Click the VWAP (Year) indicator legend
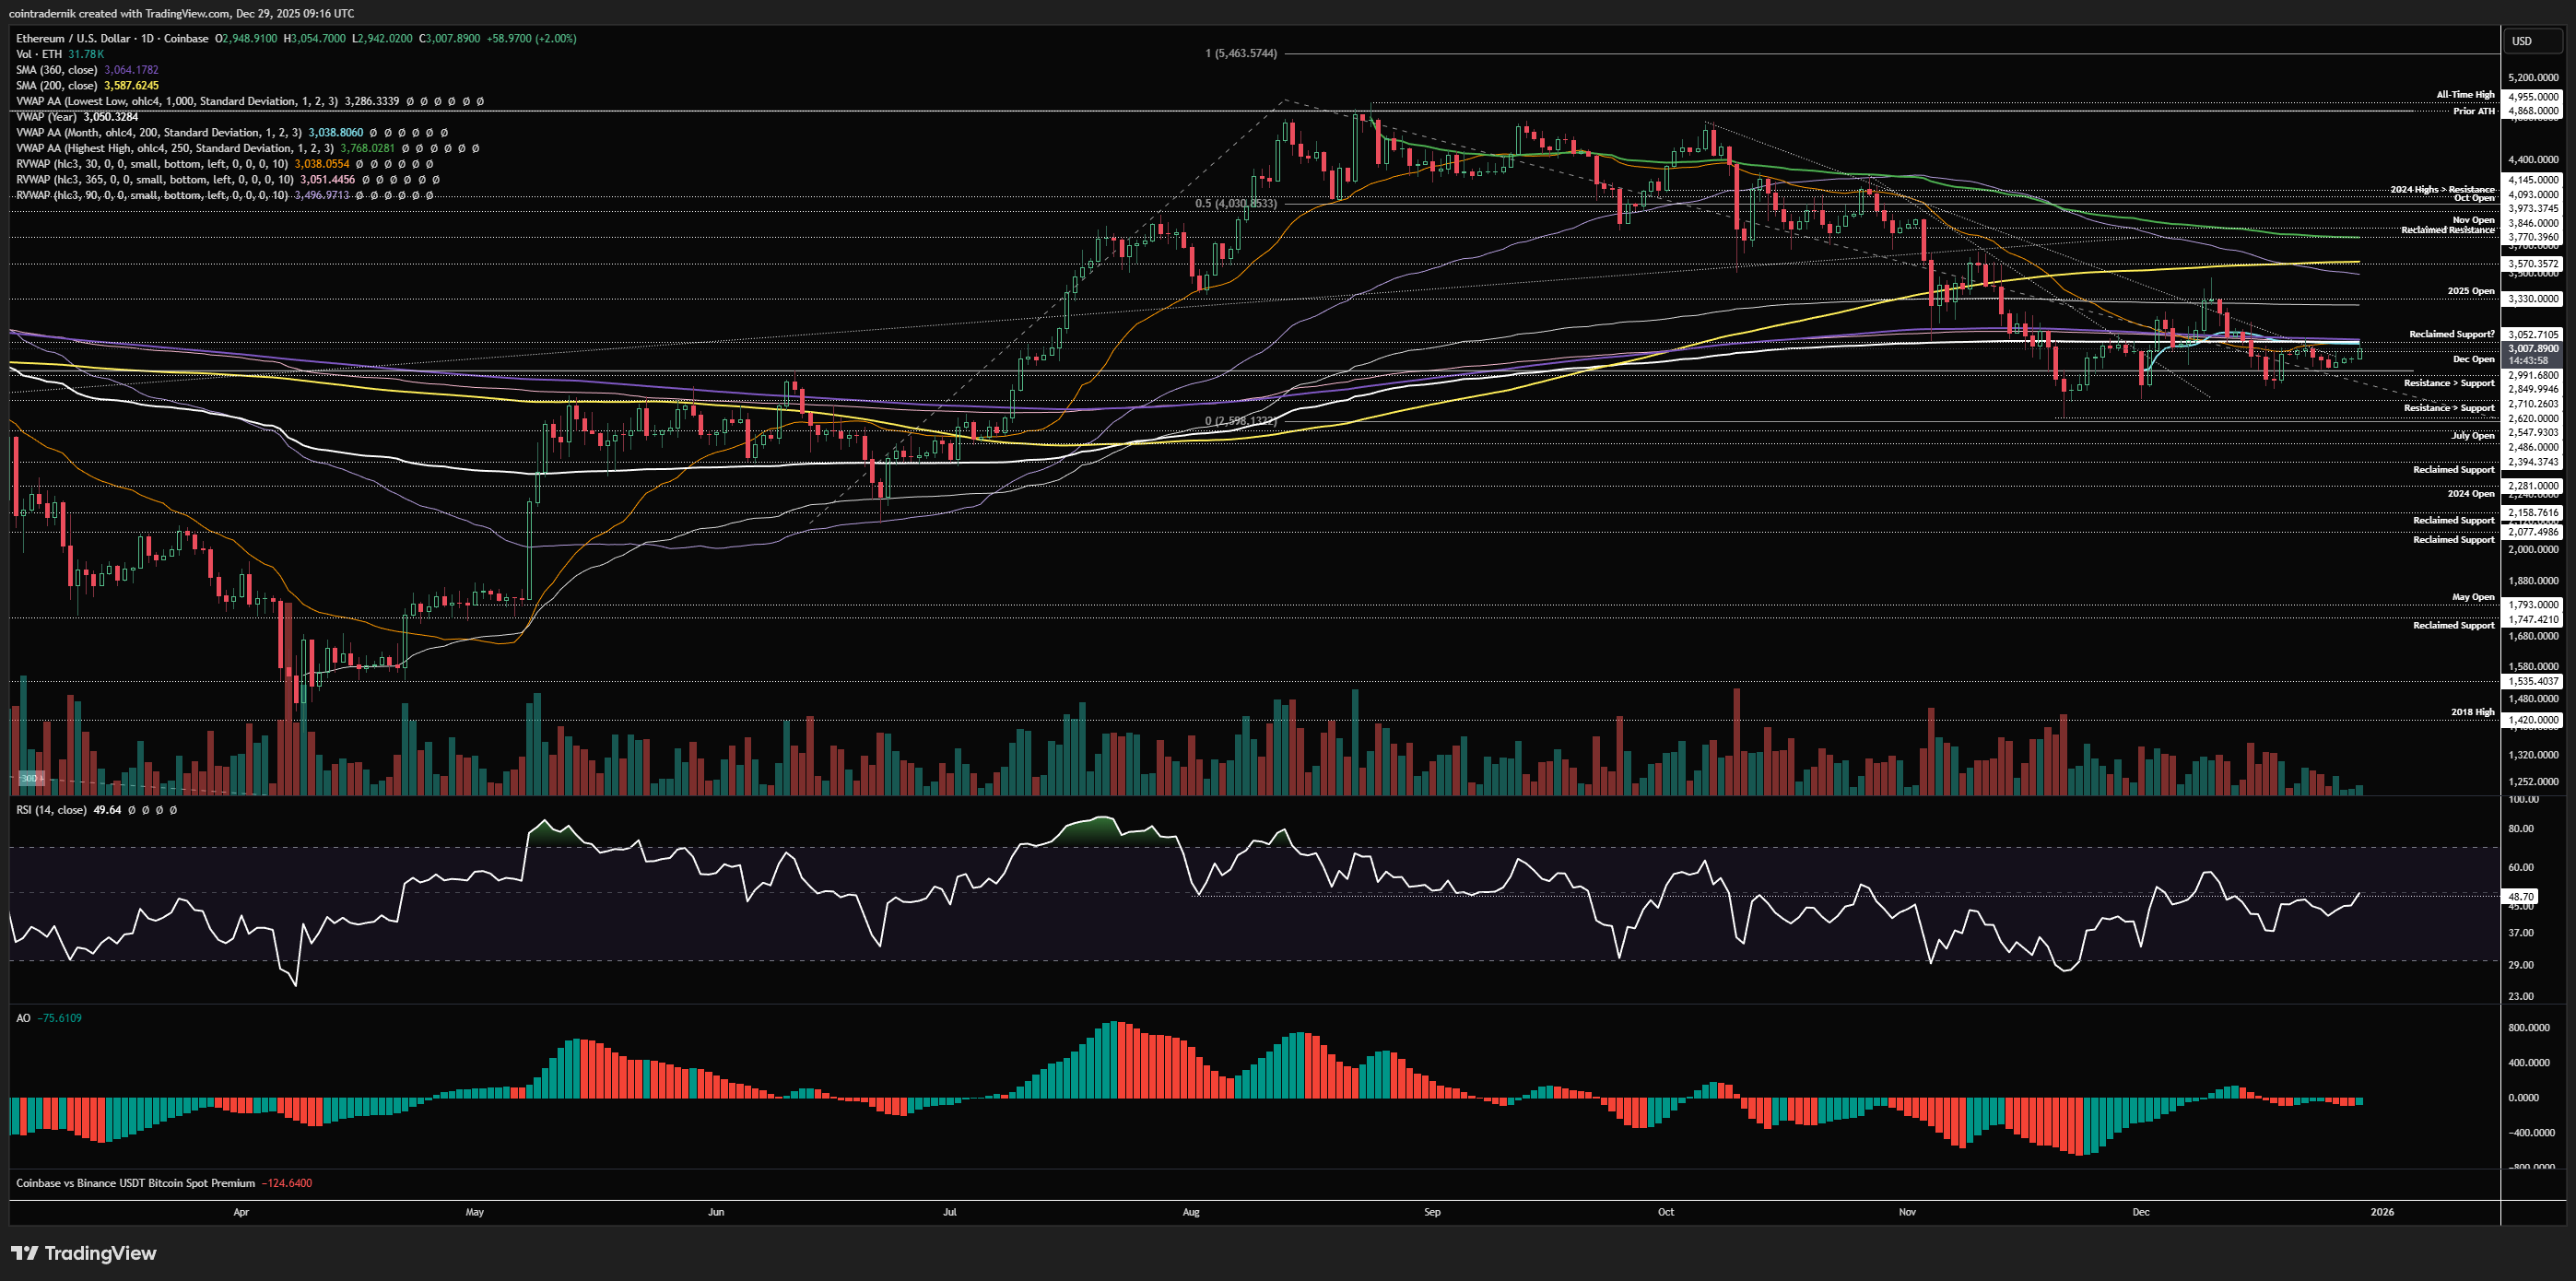Image resolution: width=2576 pixels, height=1281 pixels. tap(47, 117)
